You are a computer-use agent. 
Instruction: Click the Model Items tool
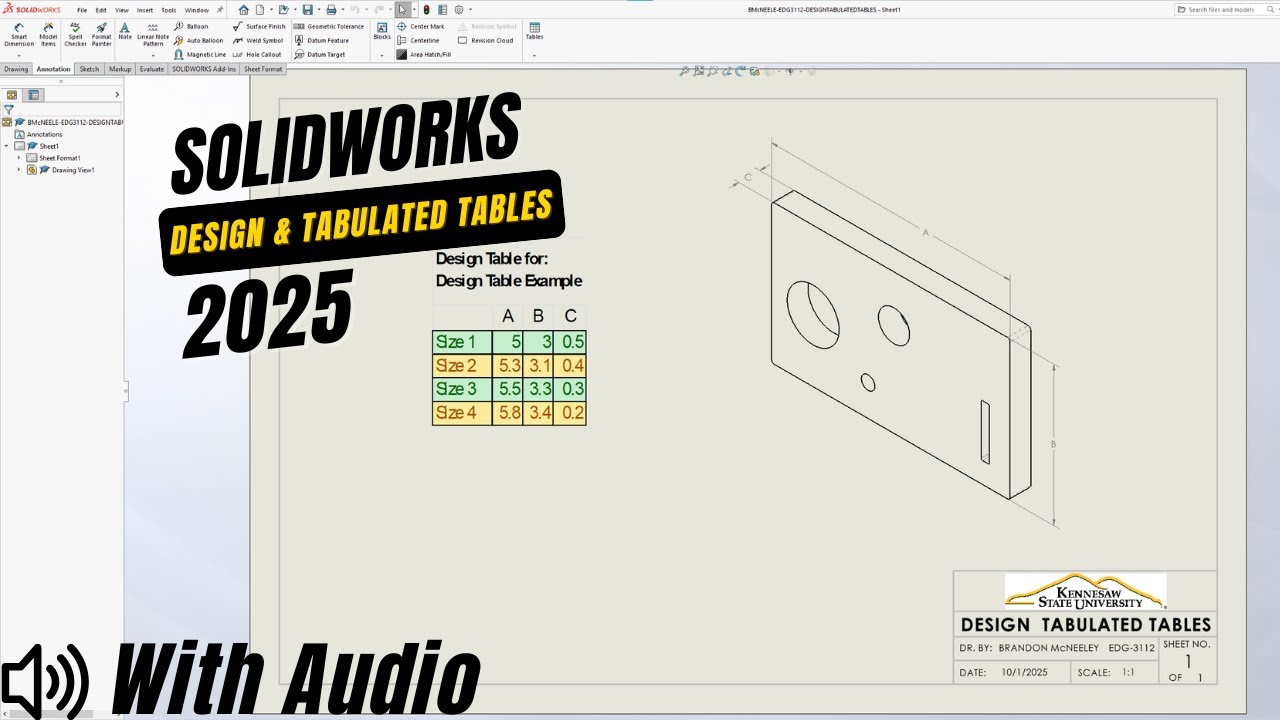(x=48, y=34)
